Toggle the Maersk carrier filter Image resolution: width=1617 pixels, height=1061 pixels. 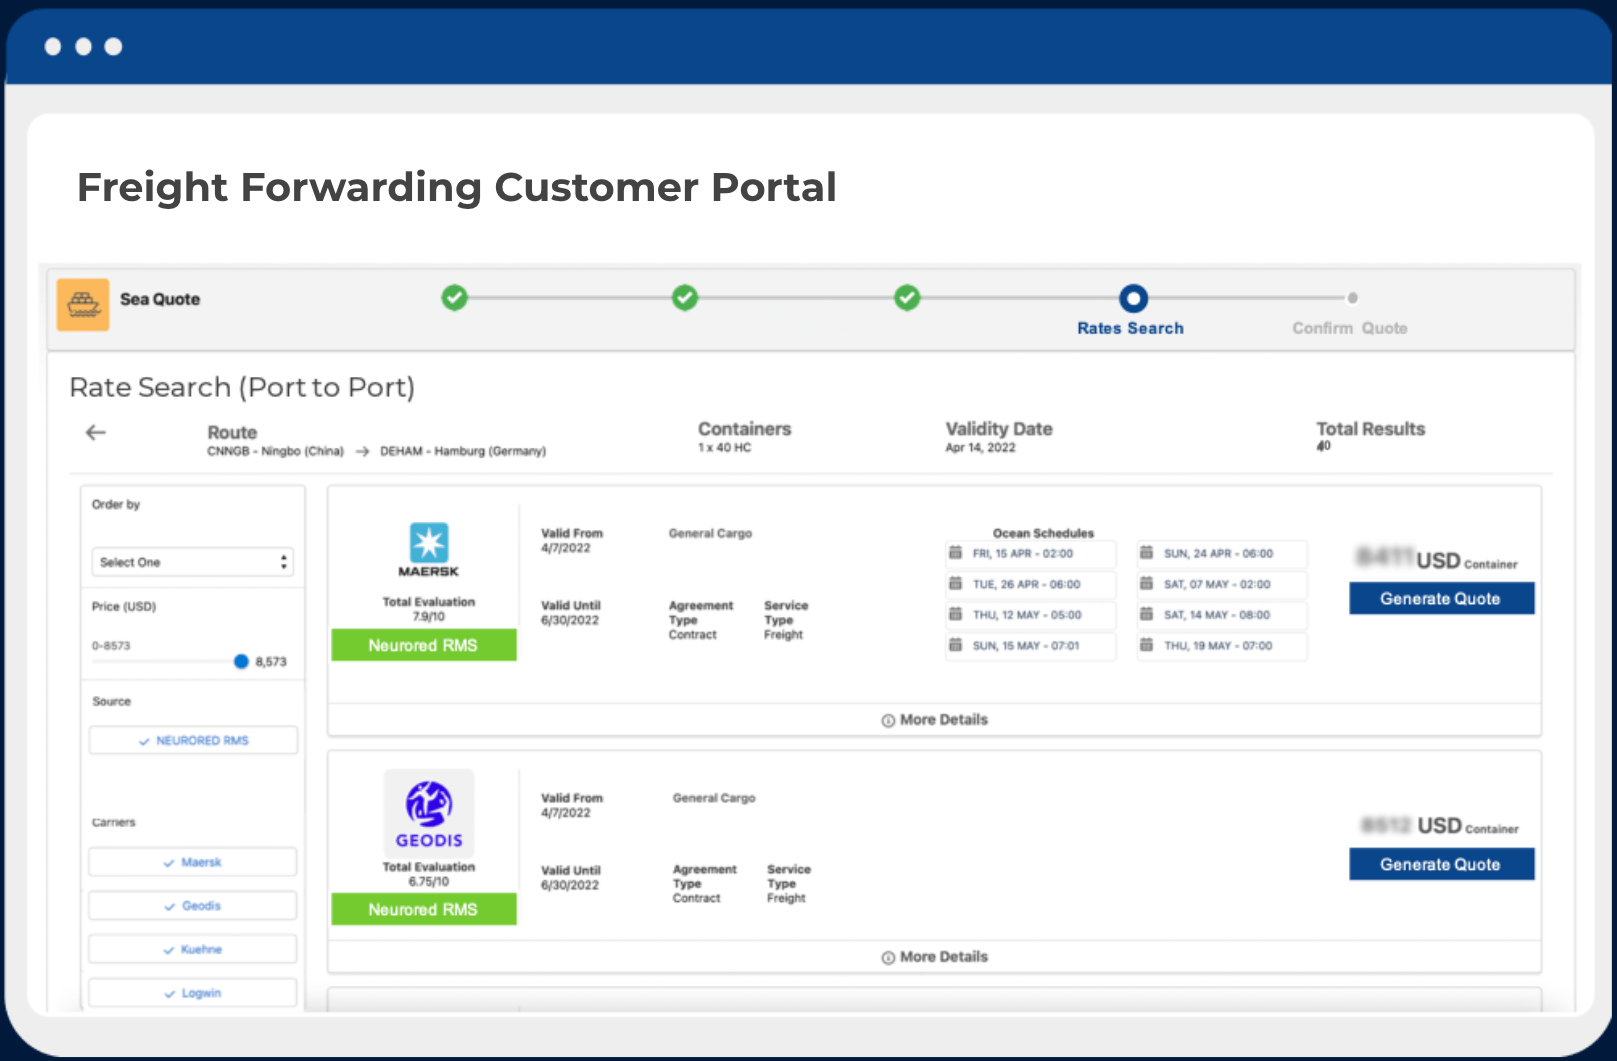[x=193, y=862]
